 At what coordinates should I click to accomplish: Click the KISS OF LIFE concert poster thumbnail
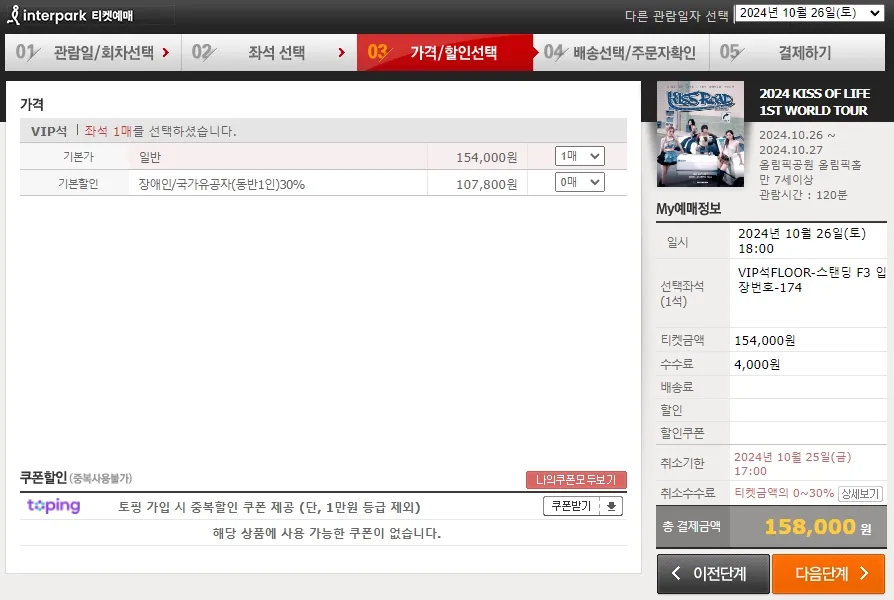(700, 135)
